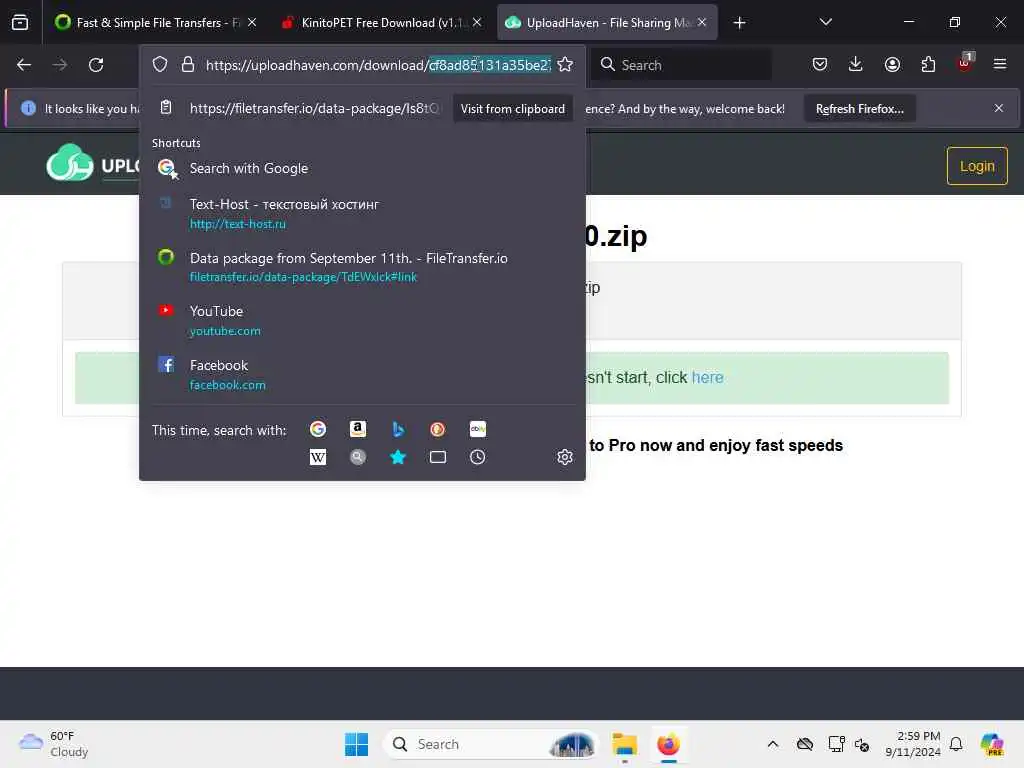The width and height of the screenshot is (1024, 768).
Task: Click into the address bar URL field
Action: click(379, 65)
